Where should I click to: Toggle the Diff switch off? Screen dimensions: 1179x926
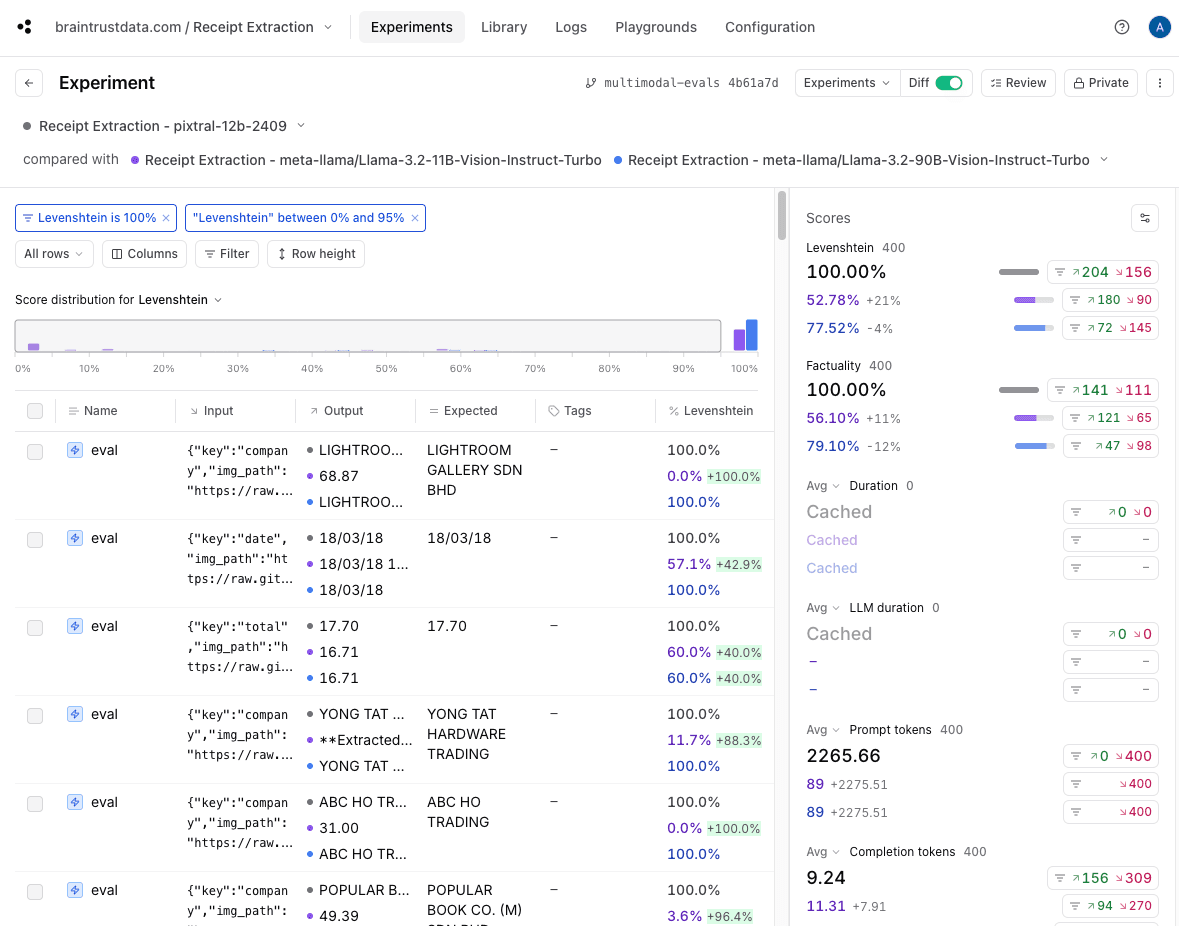[x=948, y=83]
